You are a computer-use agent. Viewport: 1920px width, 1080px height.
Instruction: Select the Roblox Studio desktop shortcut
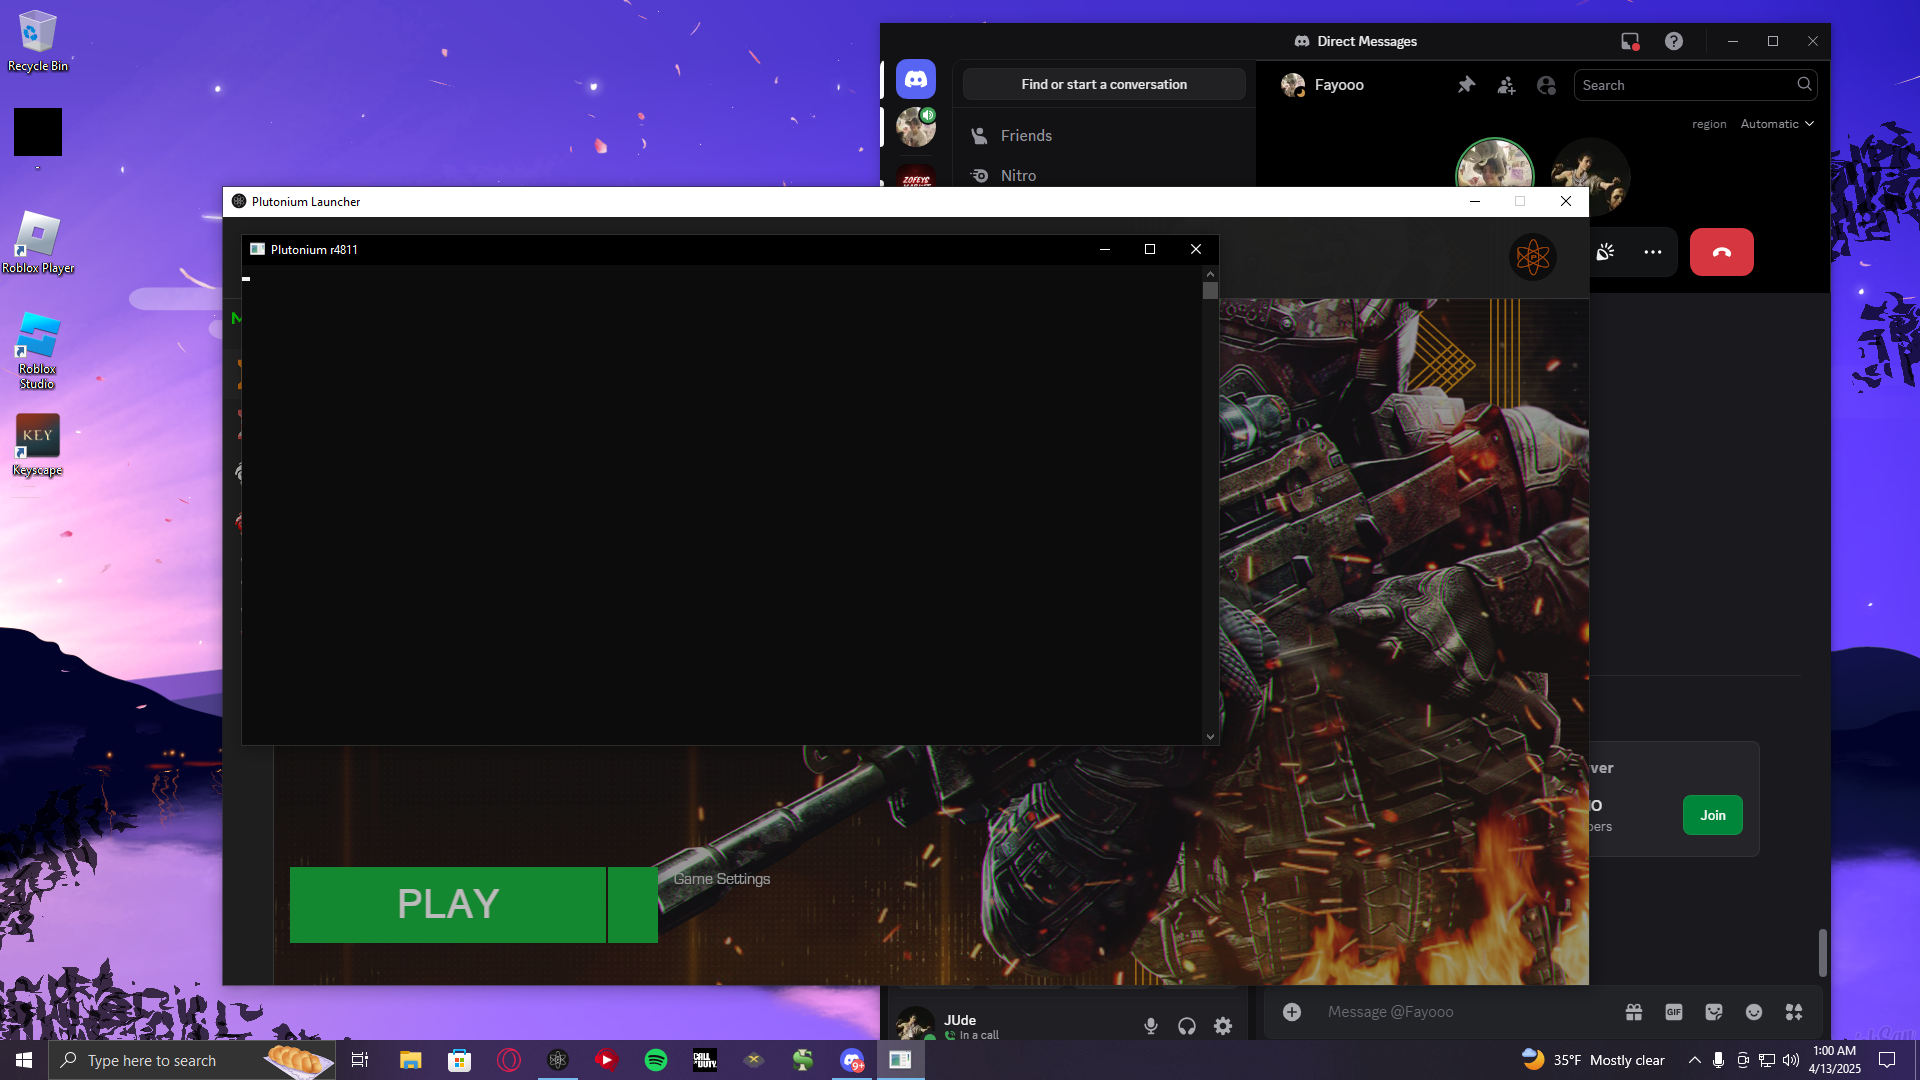coord(38,351)
